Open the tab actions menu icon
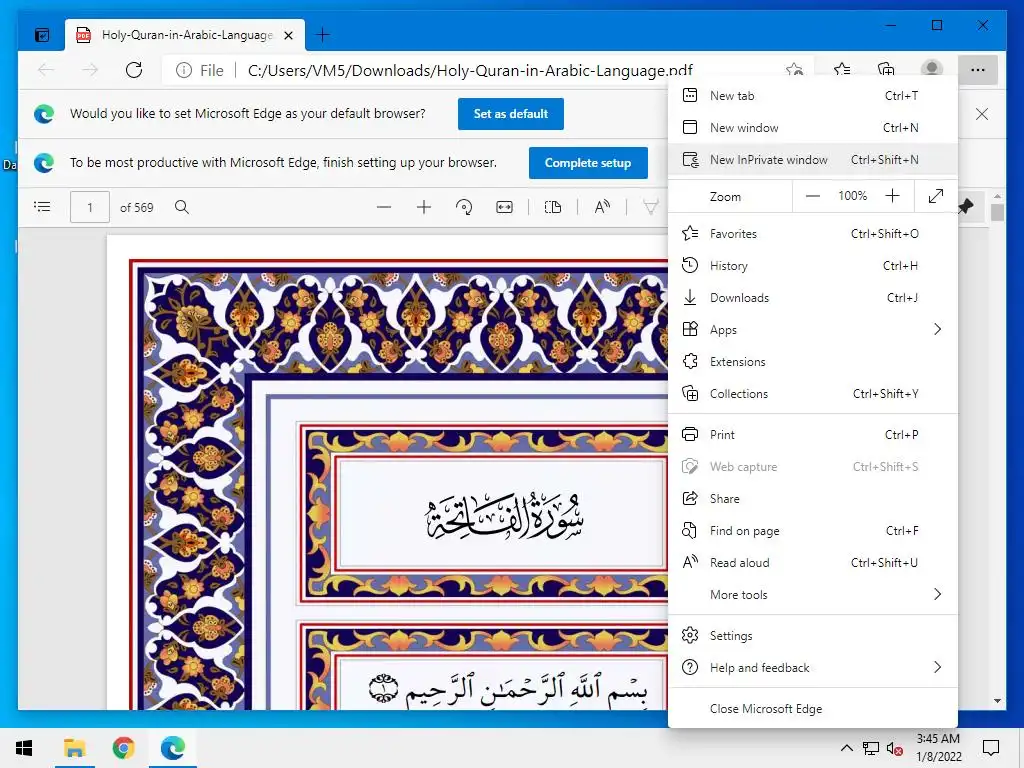The image size is (1024, 768). (42, 35)
